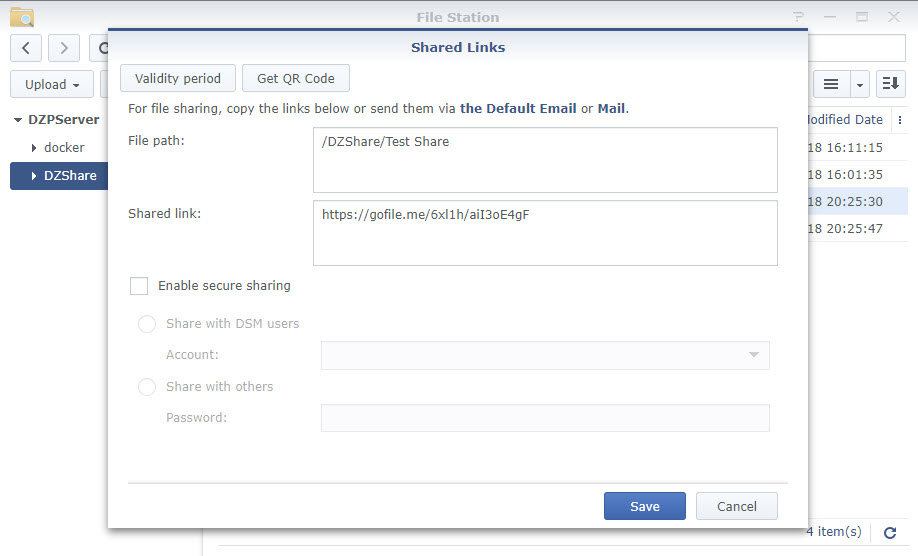This screenshot has height=556, width=918.
Task: Click the Get QR Code button
Action: 296,78
